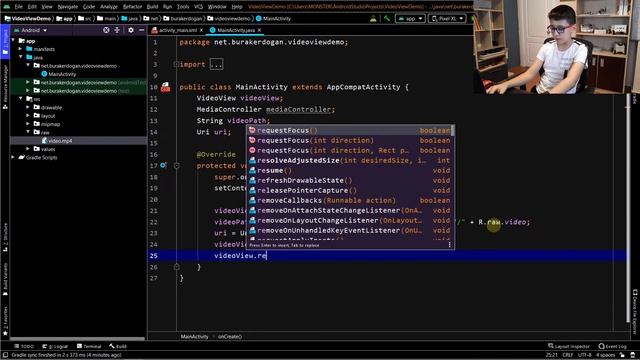Click the lock read-only icon in status bar
The image size is (640, 360).
pyautogui.click(x=622, y=355)
